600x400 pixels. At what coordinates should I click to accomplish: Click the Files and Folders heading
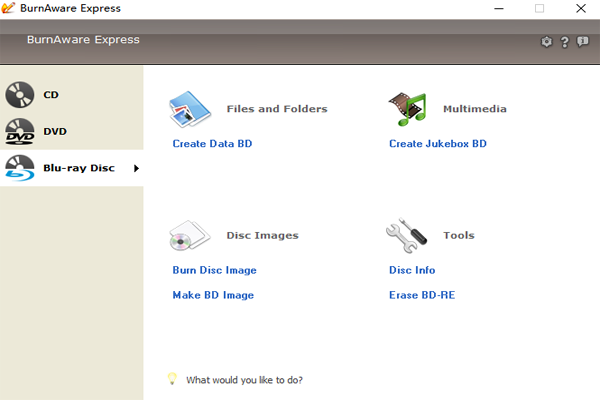[277, 109]
